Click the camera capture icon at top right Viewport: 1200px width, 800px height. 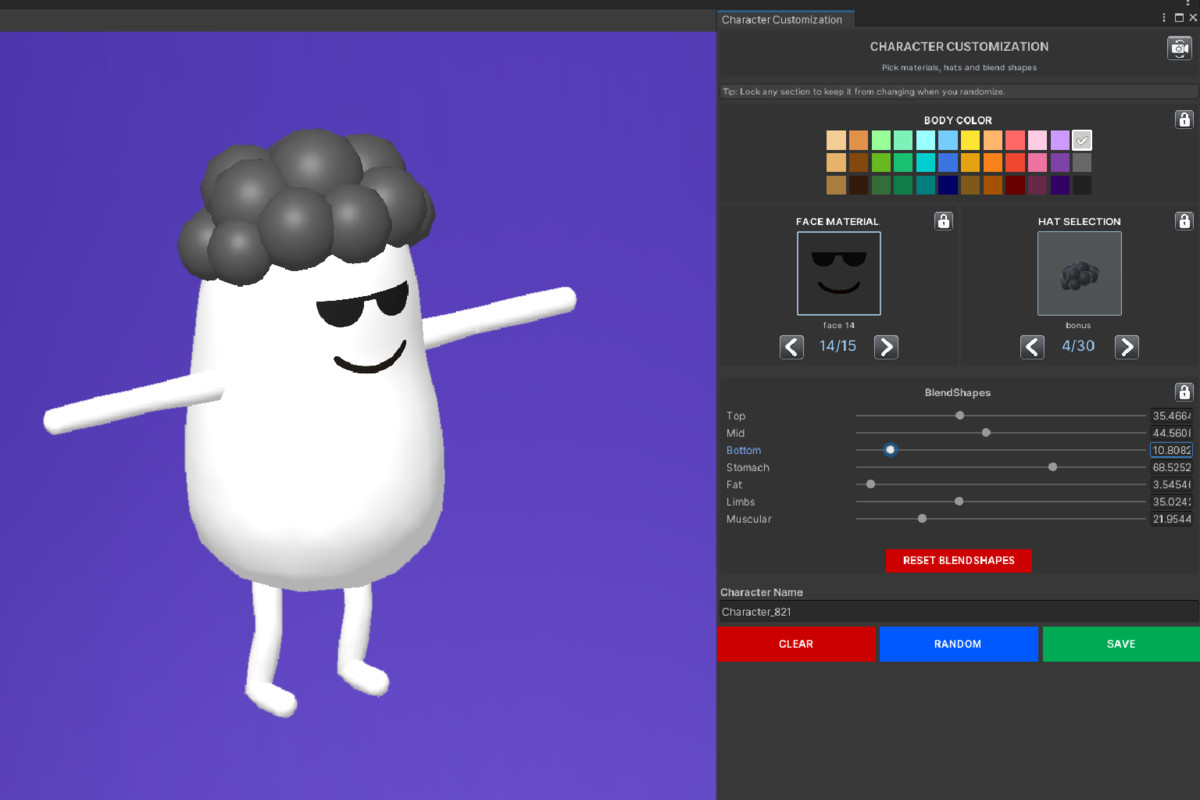1178,45
